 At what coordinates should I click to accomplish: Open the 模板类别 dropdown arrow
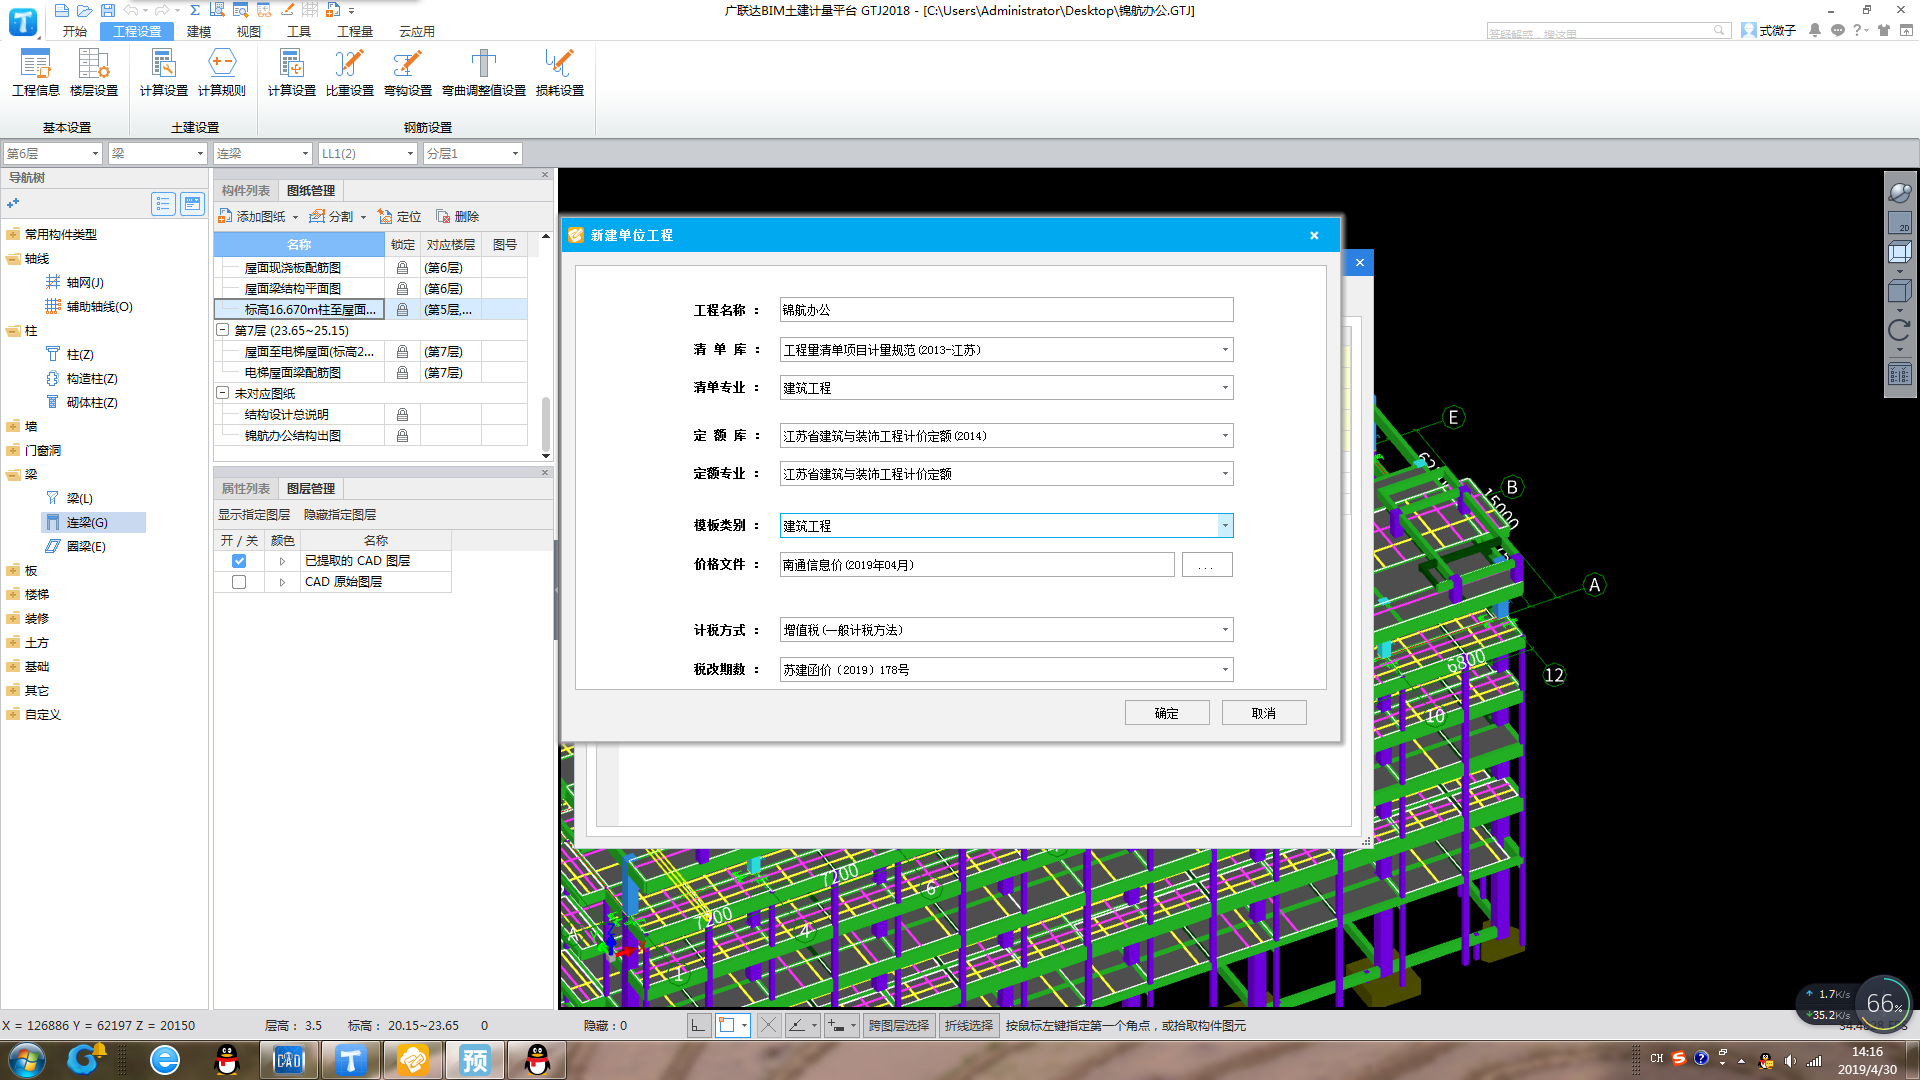point(1225,526)
